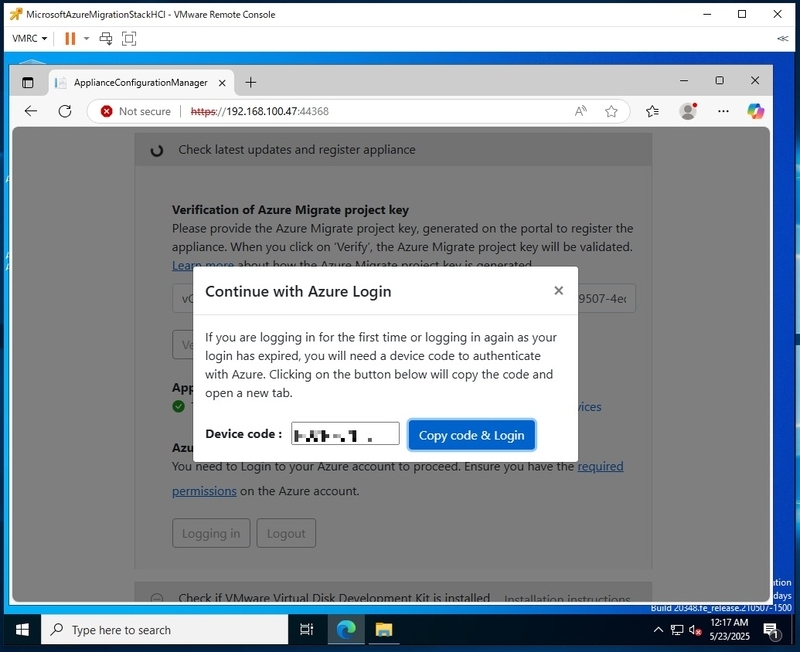This screenshot has height=652, width=800.
Task: Pause the virtual machine
Action: coord(70,38)
